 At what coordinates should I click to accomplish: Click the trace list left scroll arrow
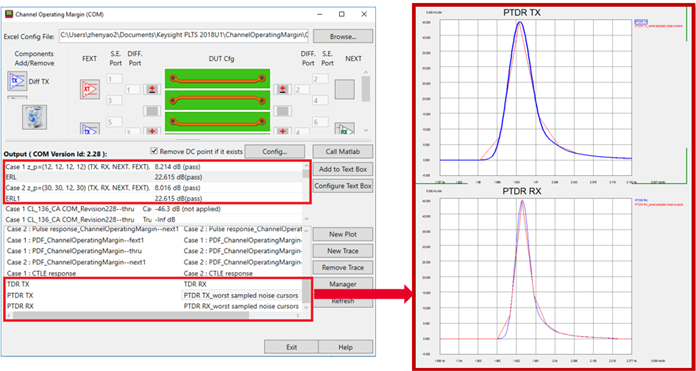9,315
